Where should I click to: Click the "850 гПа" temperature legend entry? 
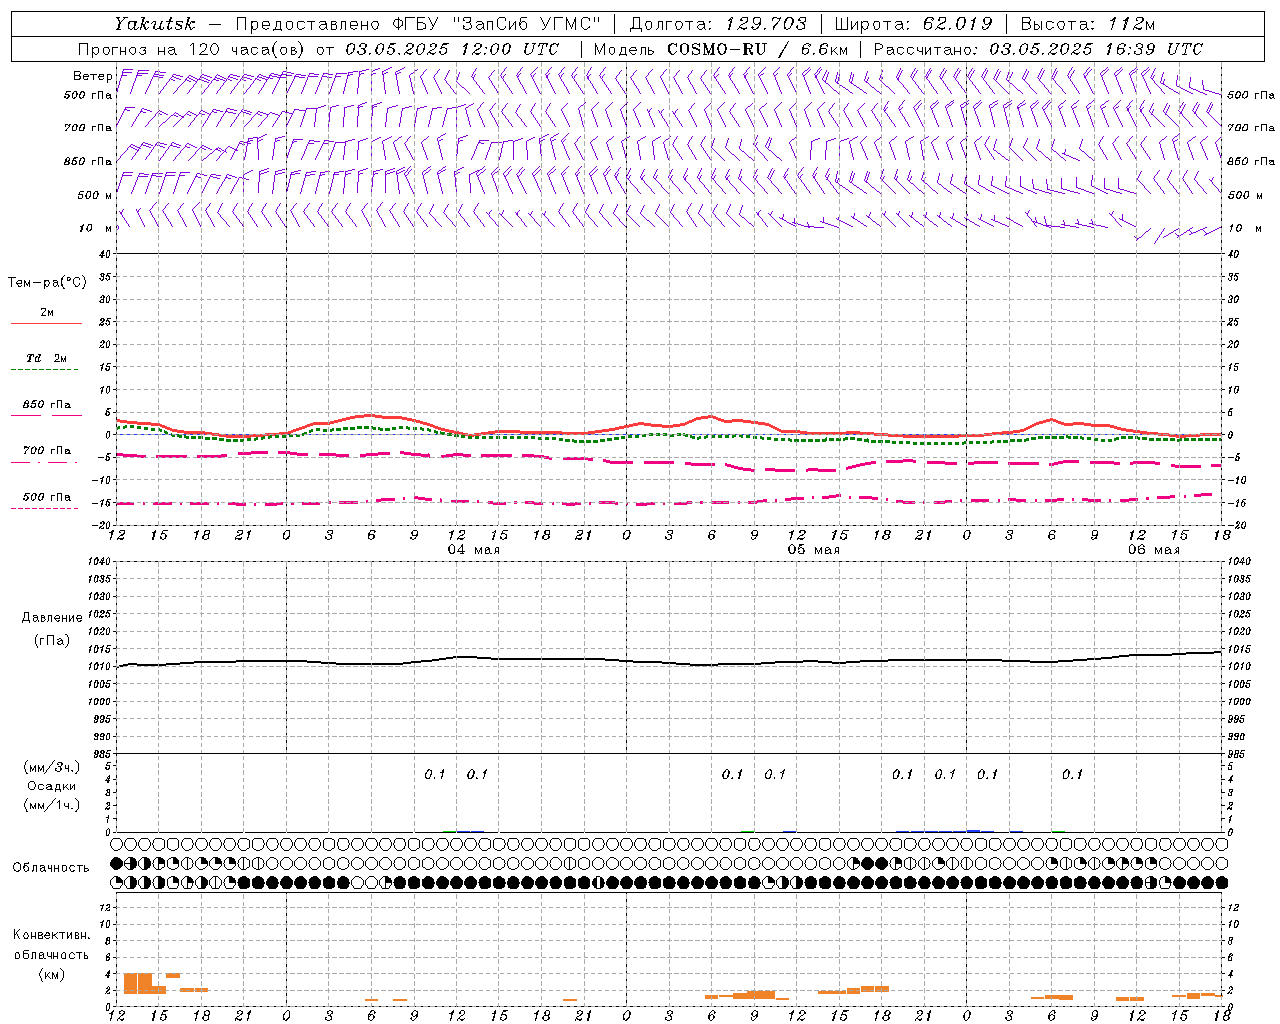(46, 405)
